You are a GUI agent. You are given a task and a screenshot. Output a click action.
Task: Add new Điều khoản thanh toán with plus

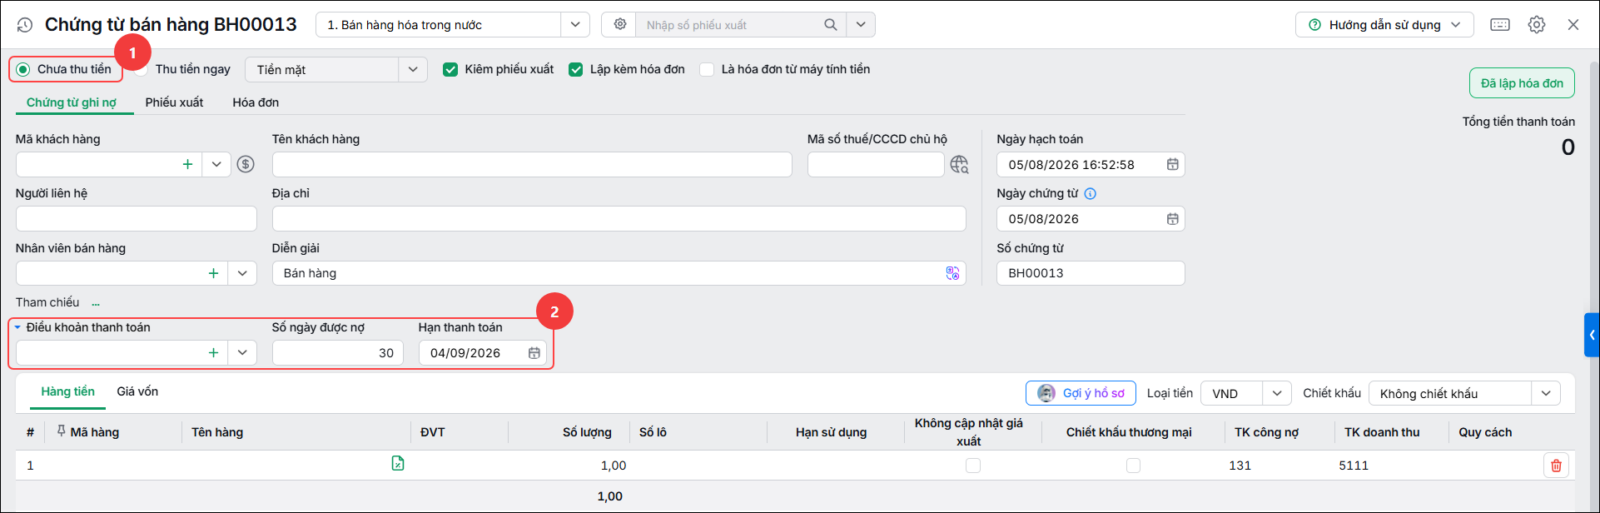click(x=213, y=353)
